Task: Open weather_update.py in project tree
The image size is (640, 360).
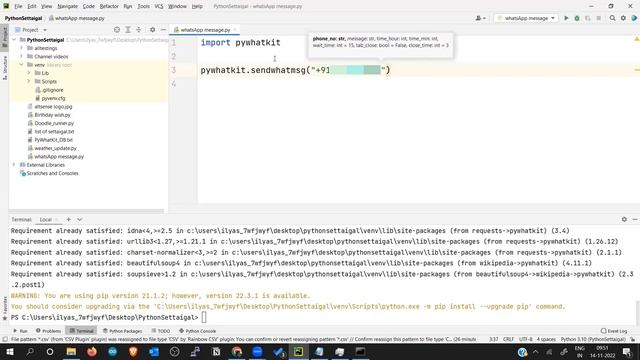Action: point(55,148)
